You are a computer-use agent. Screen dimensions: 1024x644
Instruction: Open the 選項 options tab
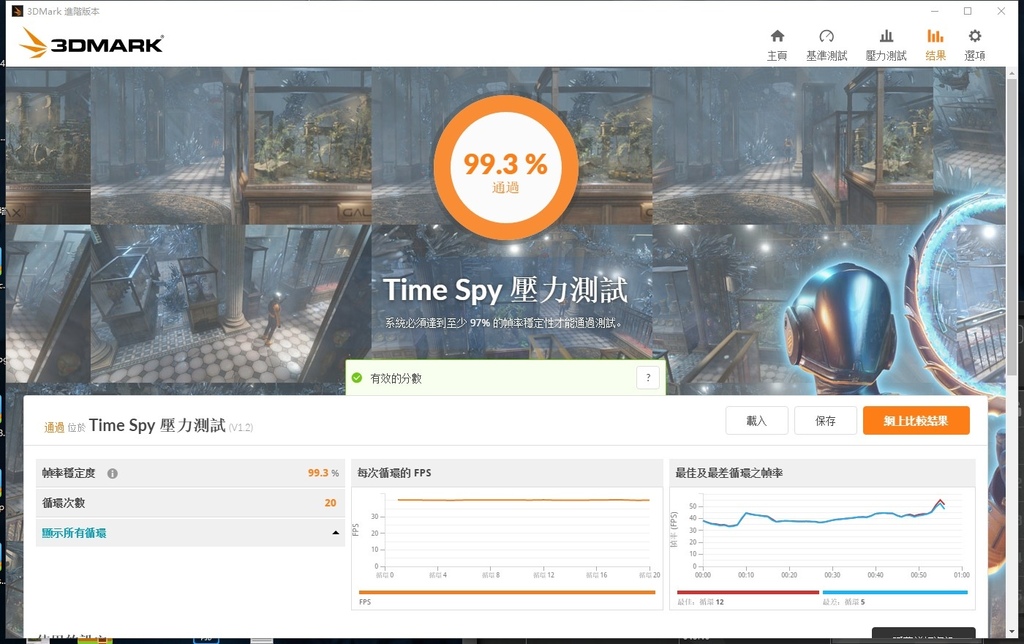974,45
